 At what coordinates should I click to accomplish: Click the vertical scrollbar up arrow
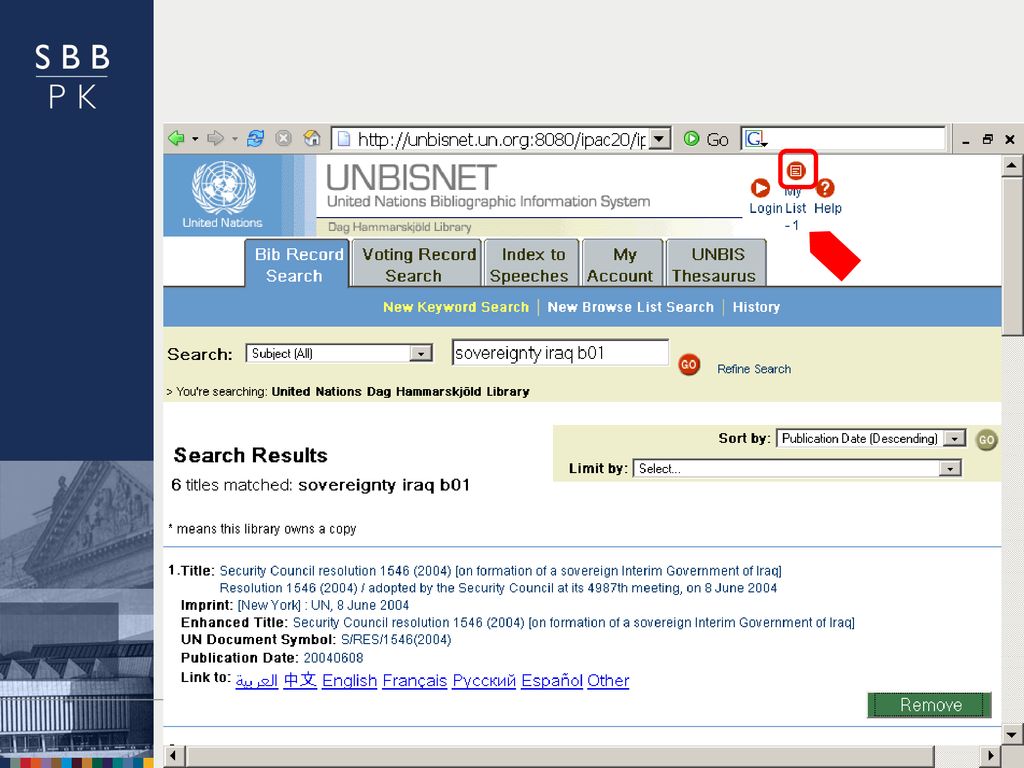coord(1012,165)
